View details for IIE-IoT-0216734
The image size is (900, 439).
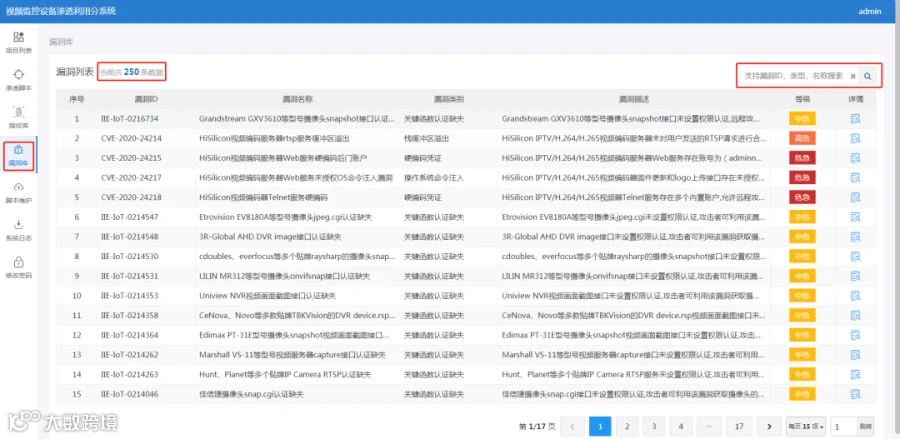(855, 119)
